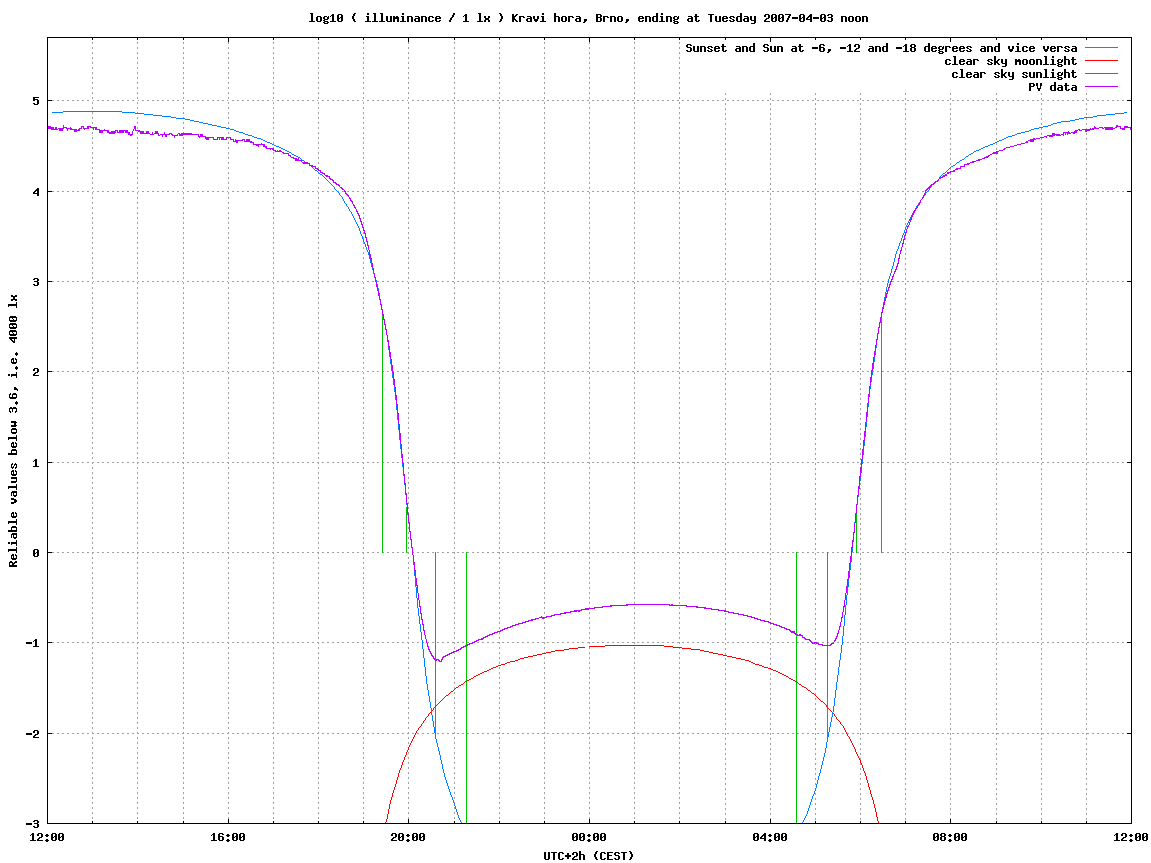Viewport: 1151px width, 863px height.
Task: Click the green legend line sample
Action: [1101, 48]
